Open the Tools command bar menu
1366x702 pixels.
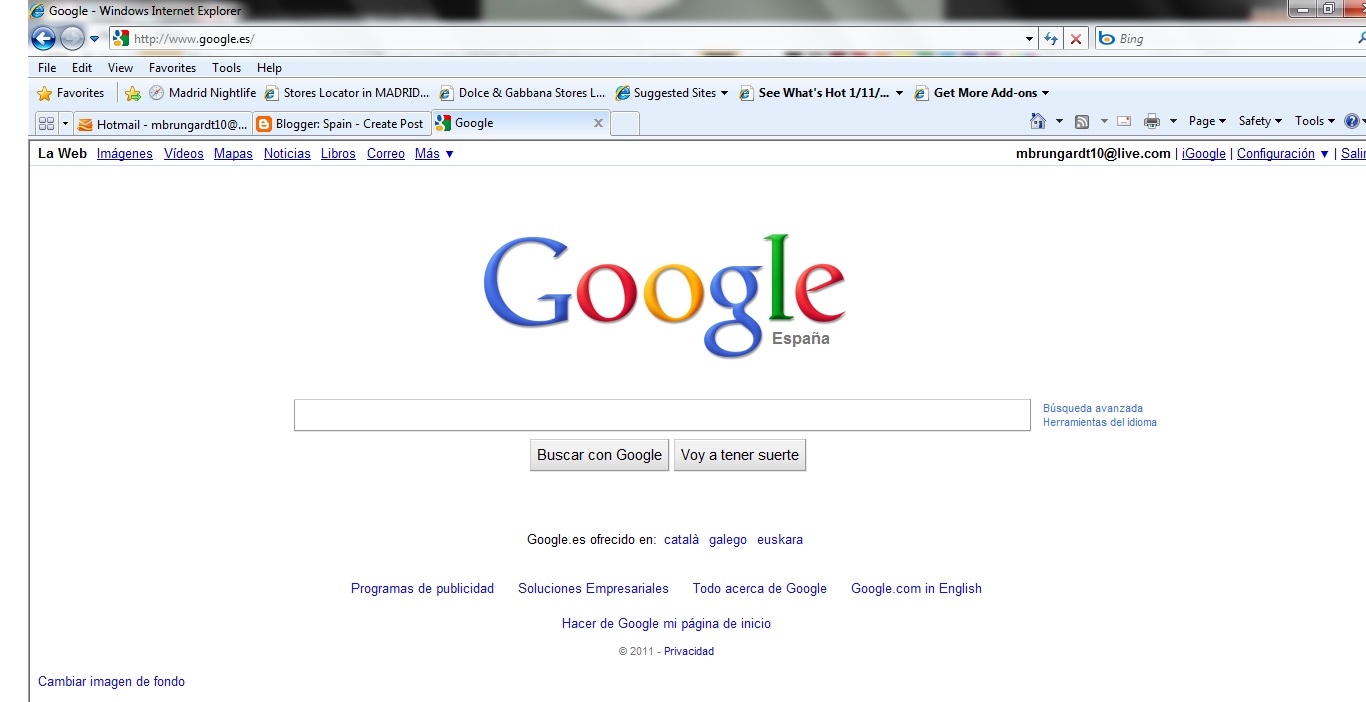(1315, 121)
